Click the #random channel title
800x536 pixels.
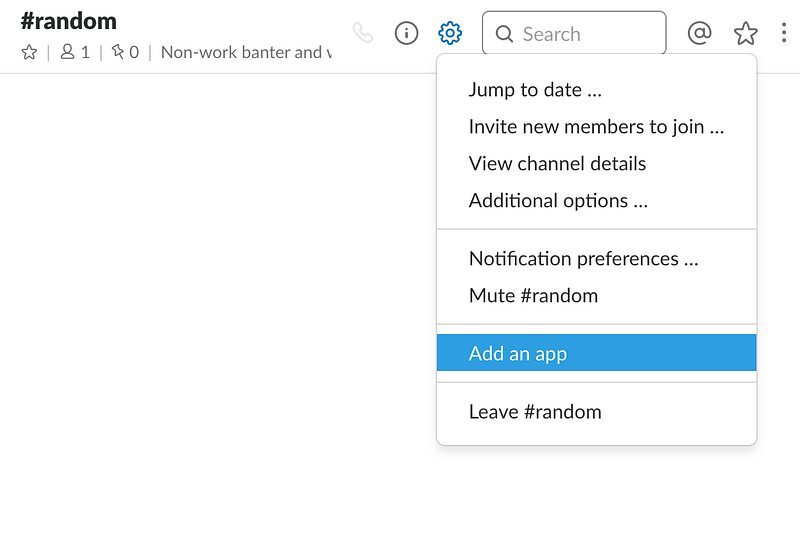(x=69, y=21)
